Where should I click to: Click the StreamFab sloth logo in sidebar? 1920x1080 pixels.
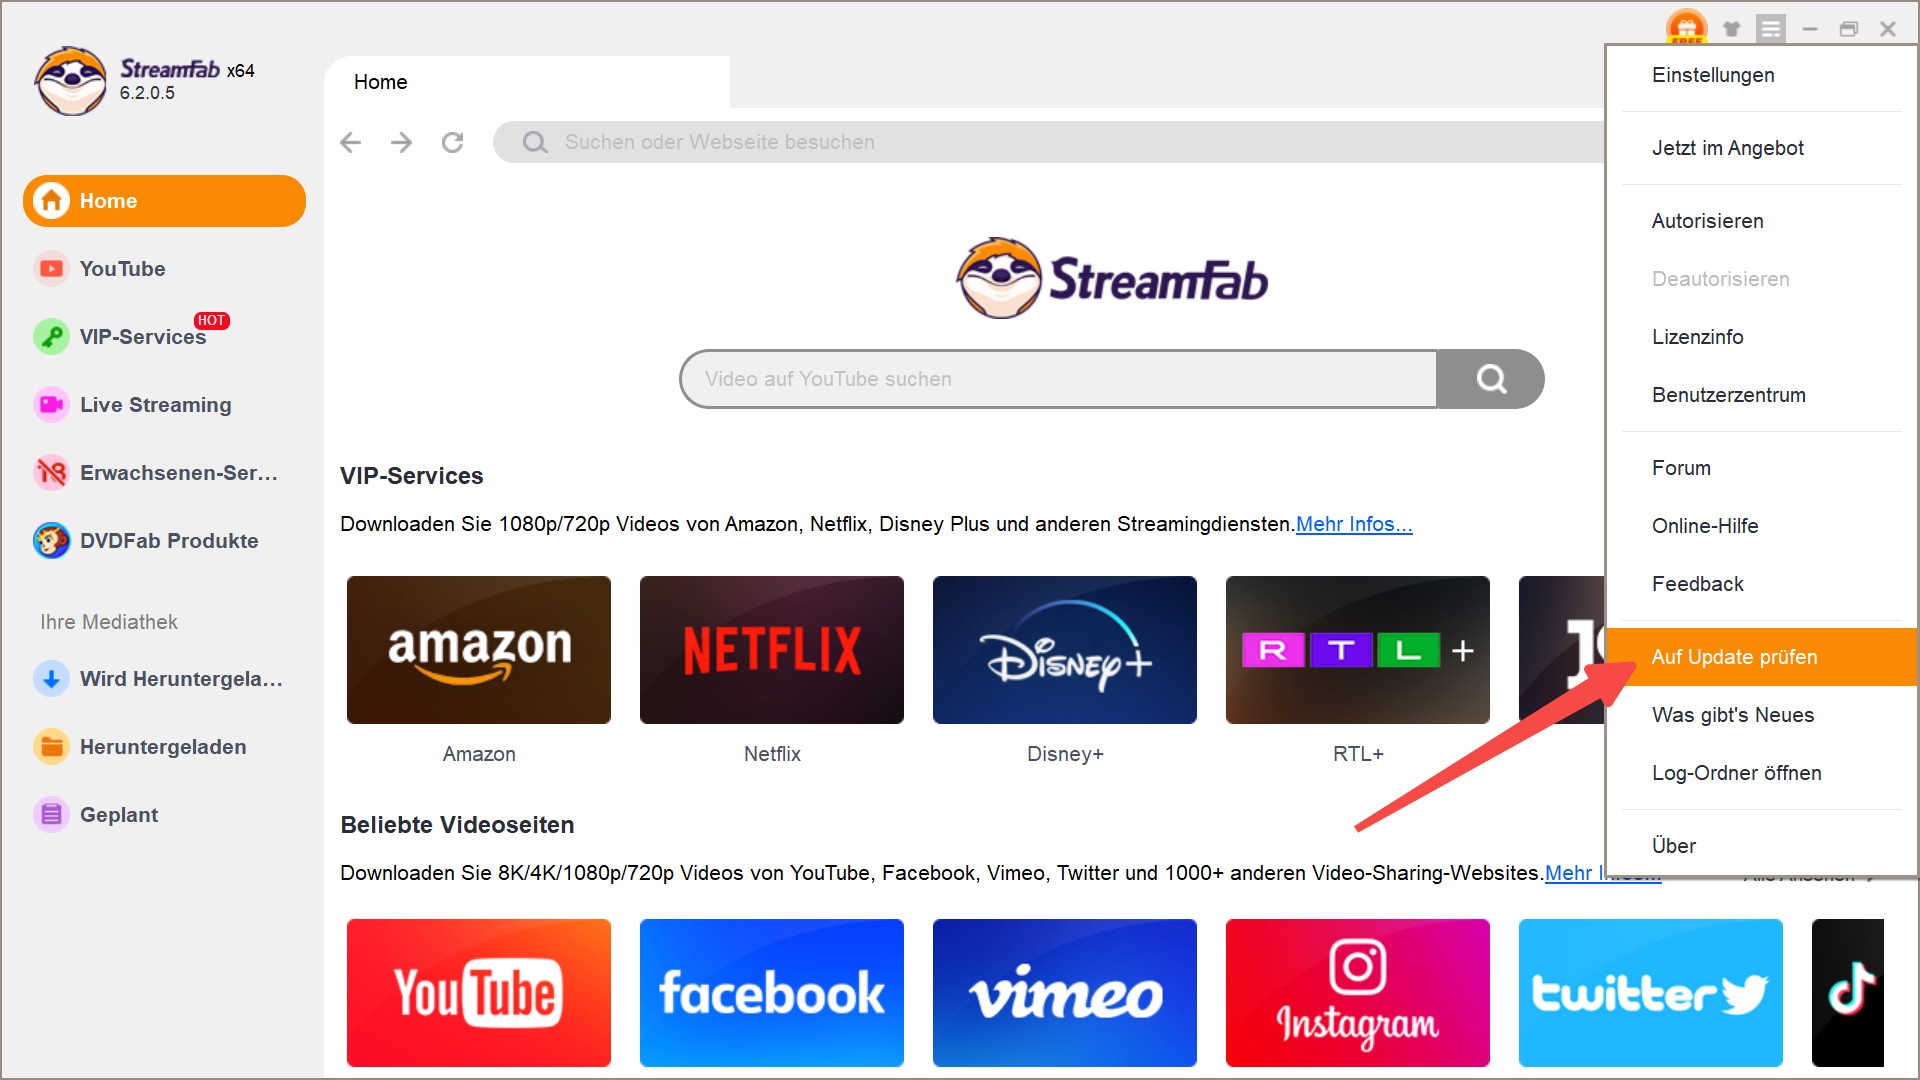tap(70, 81)
